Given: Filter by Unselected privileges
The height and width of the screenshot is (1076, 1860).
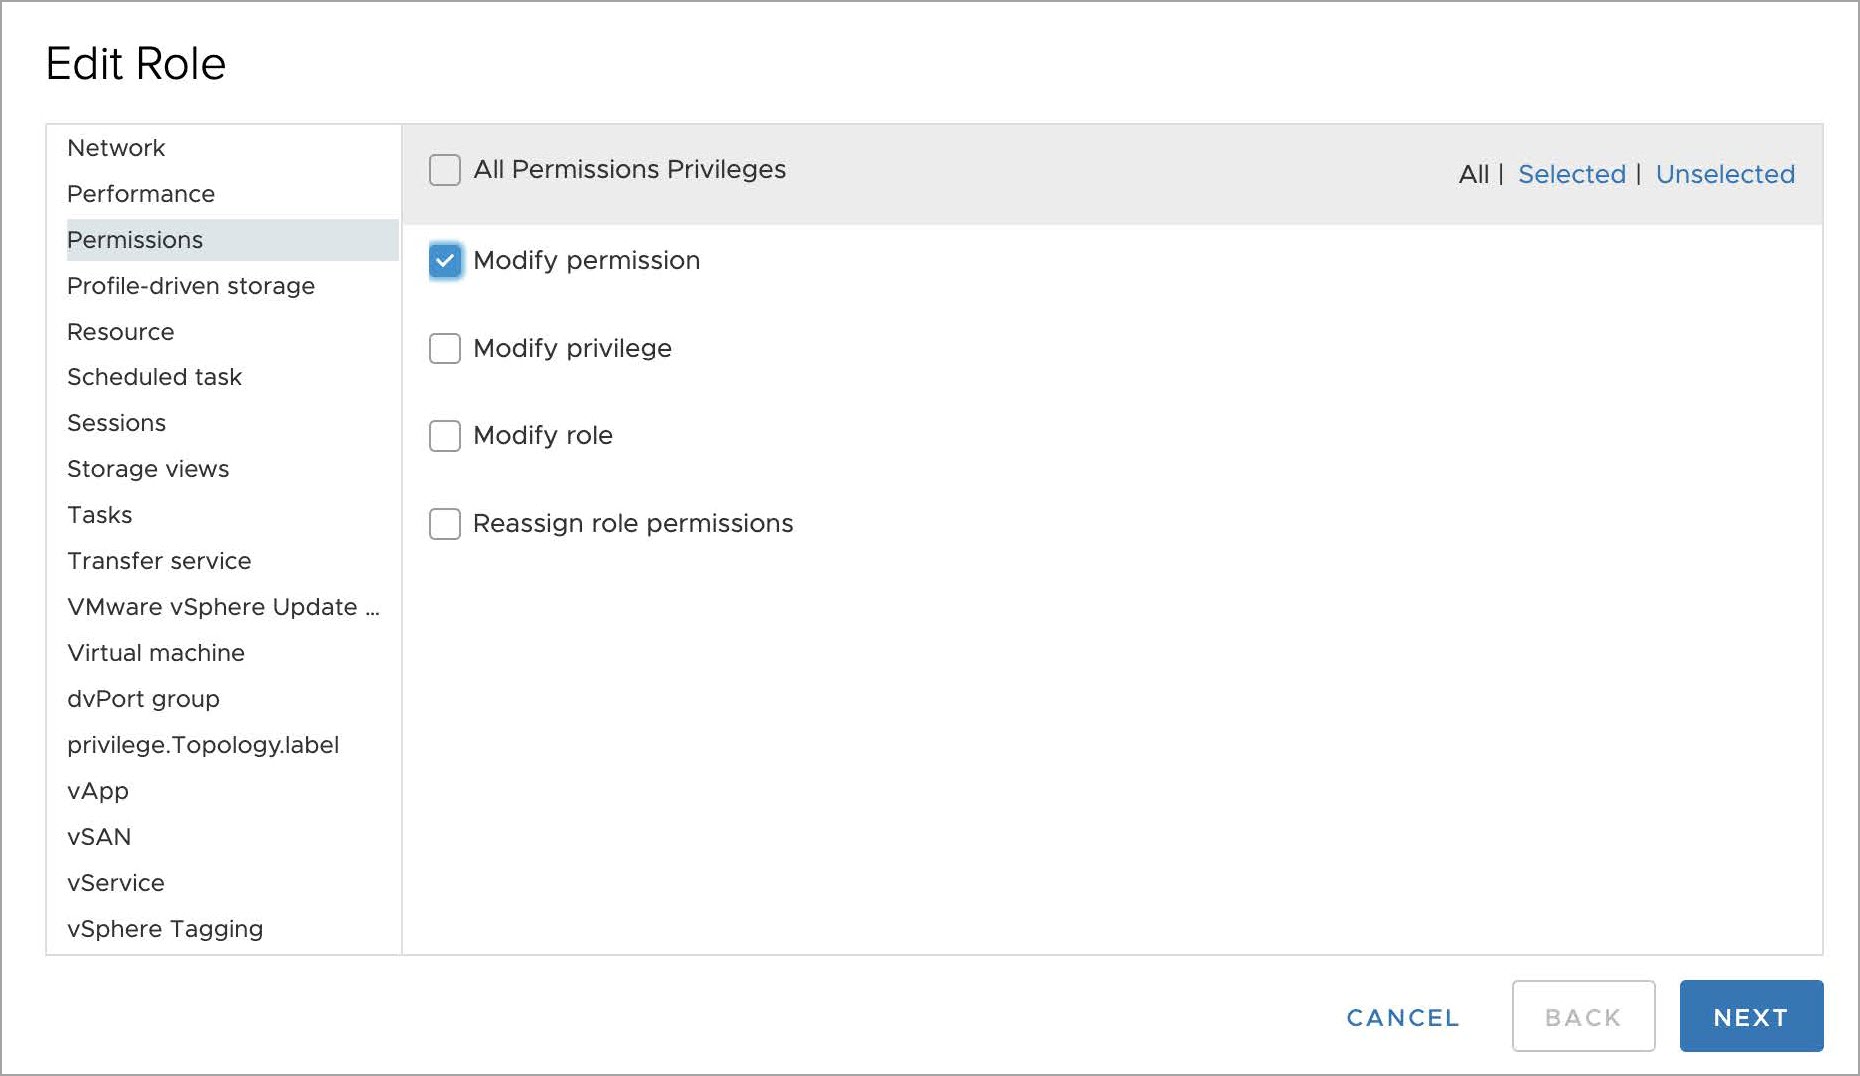Looking at the screenshot, I should tap(1725, 174).
